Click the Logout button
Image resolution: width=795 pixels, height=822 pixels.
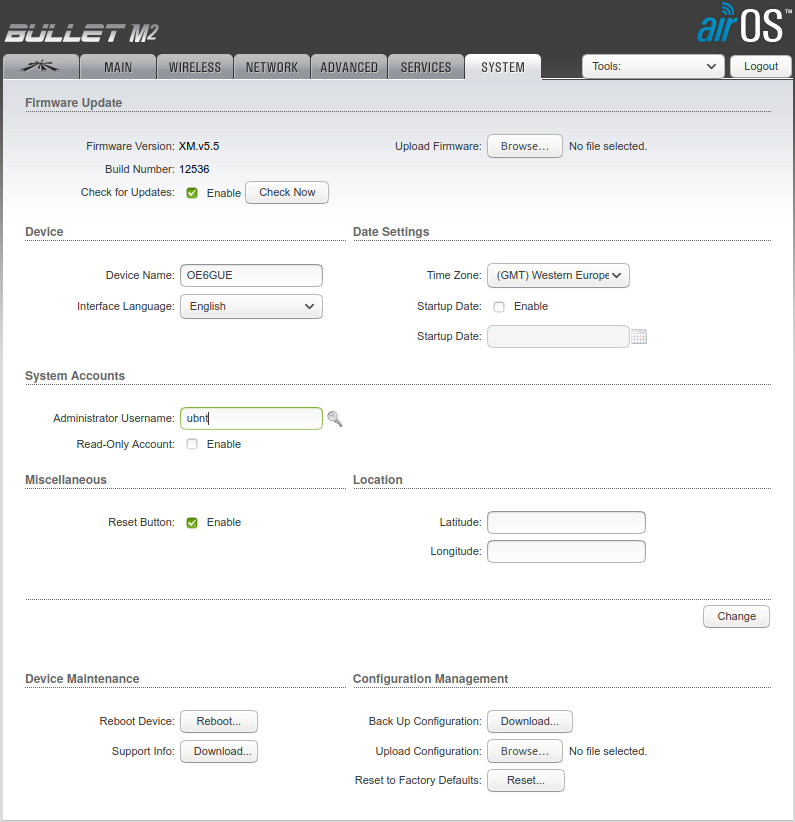point(761,67)
